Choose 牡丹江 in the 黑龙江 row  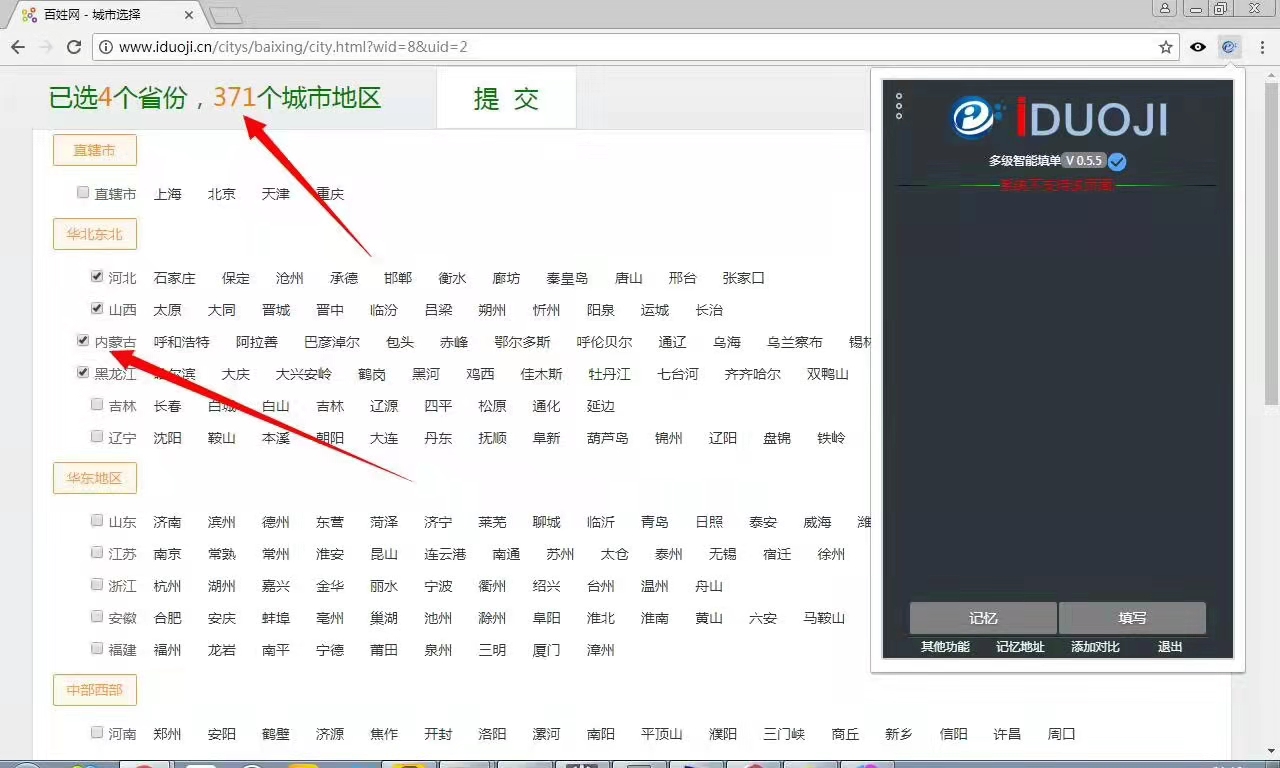(610, 374)
